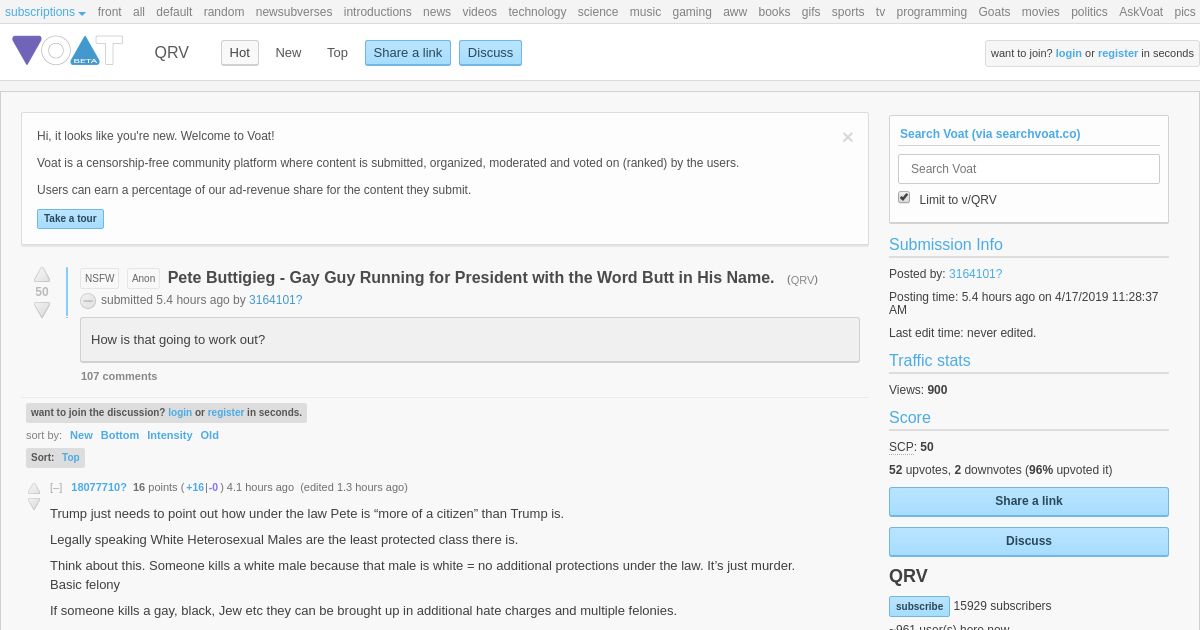Open the QRV subverse title in the header

point(172,53)
